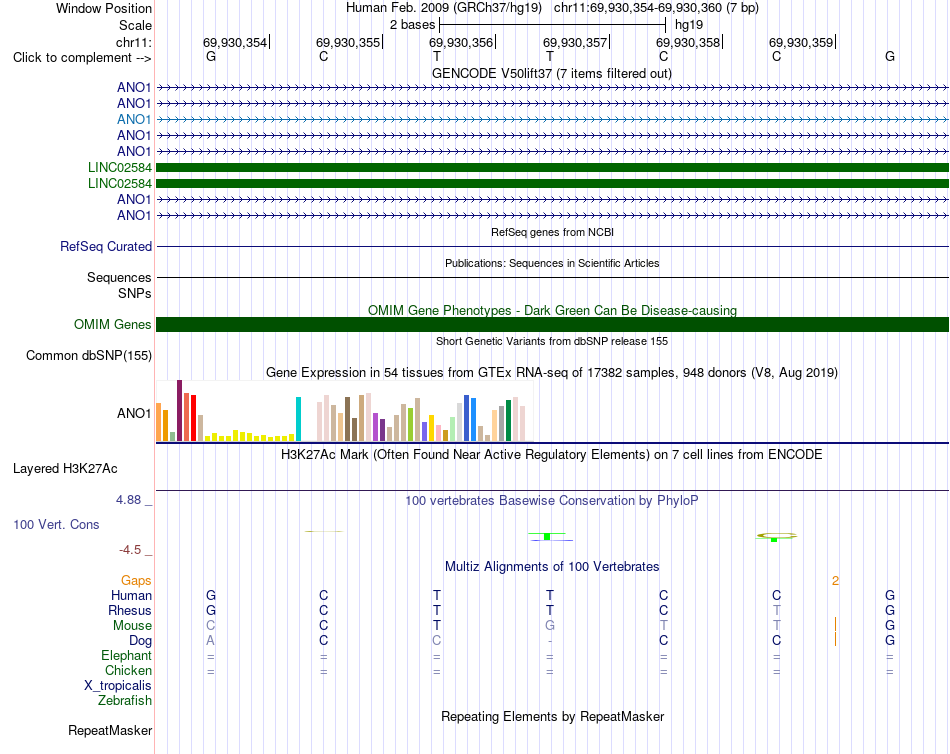Click the light blue ANO1 transcript label
The height and width of the screenshot is (754, 950).
(134, 119)
